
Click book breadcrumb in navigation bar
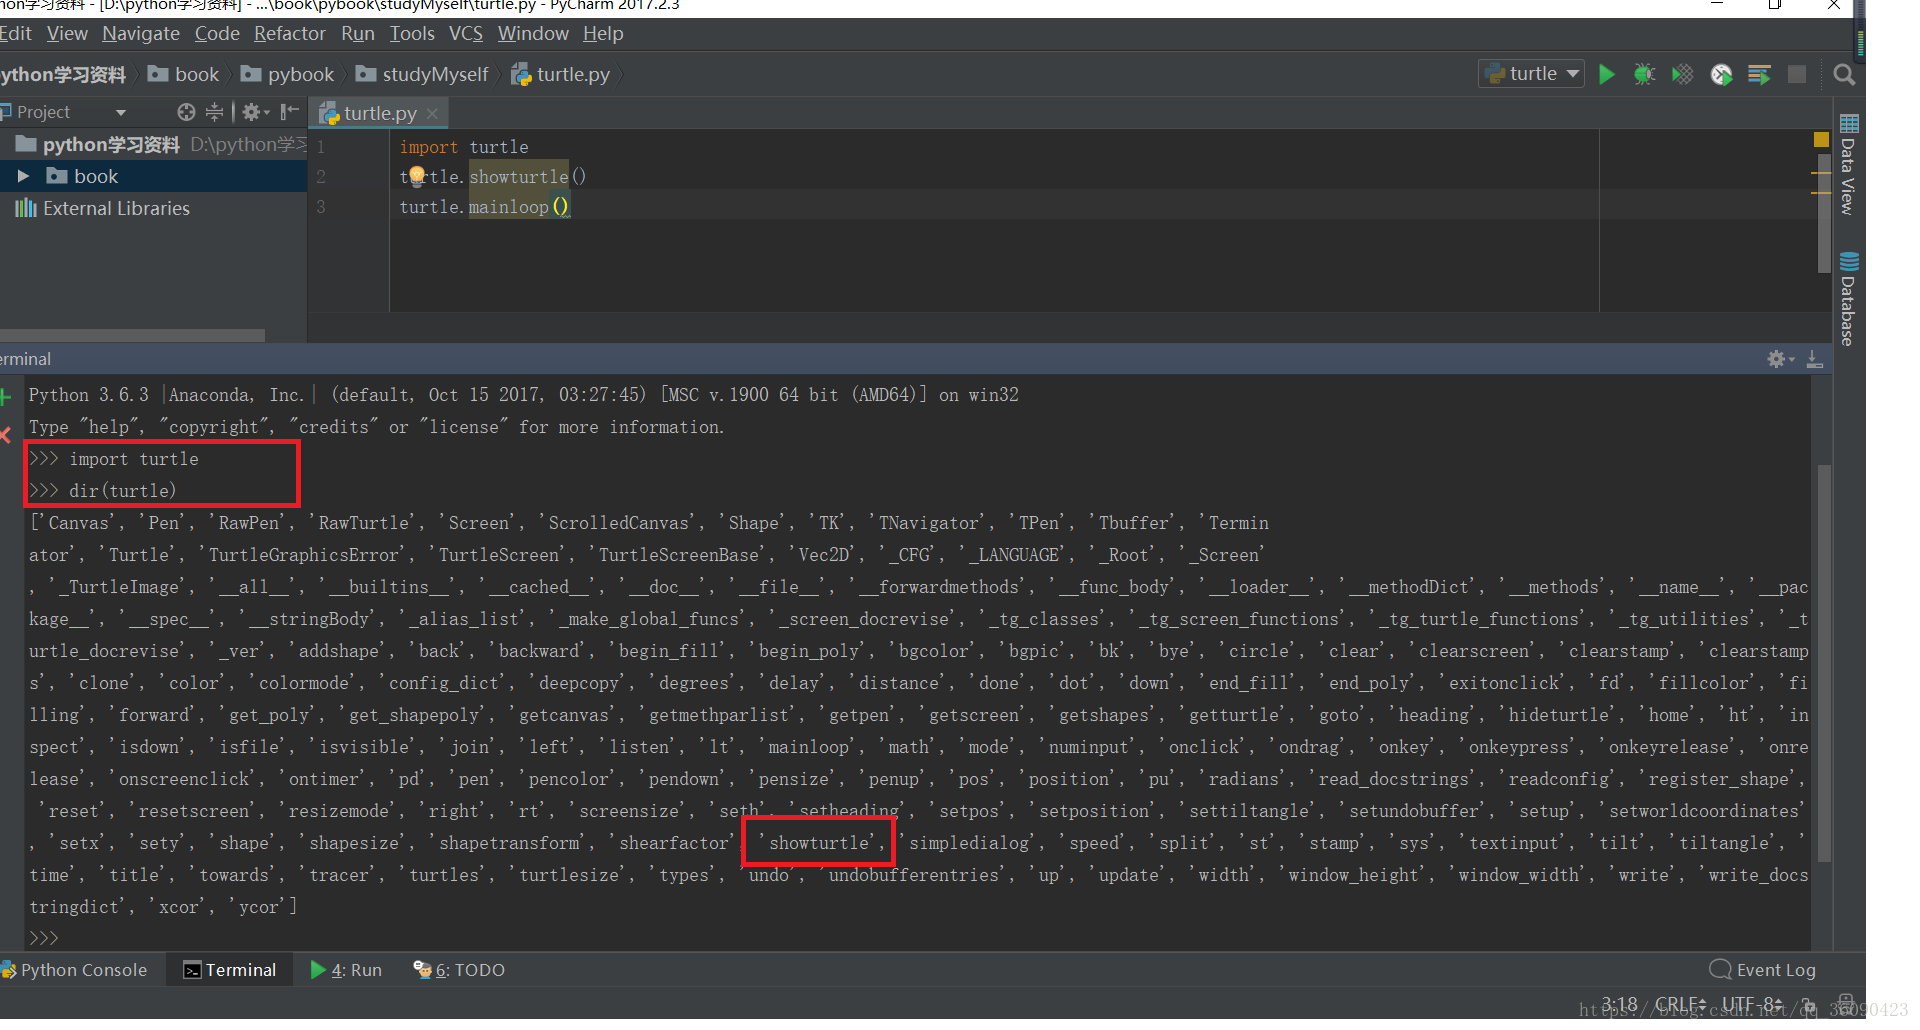(184, 74)
